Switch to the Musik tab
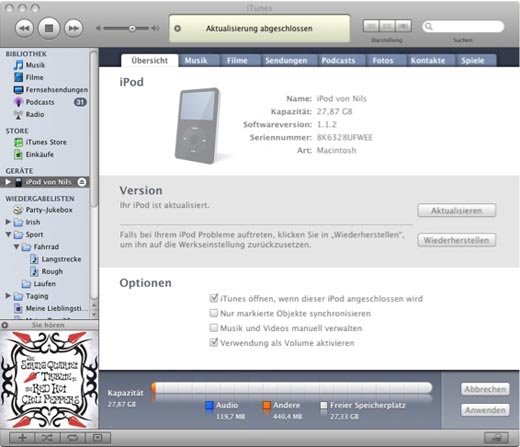The height and width of the screenshot is (447, 520). [196, 61]
